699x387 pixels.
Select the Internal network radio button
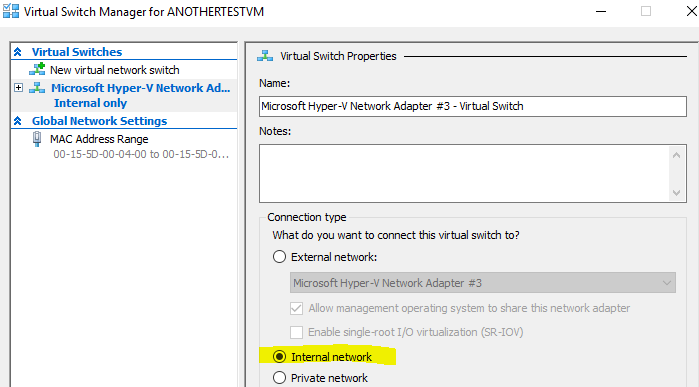280,357
